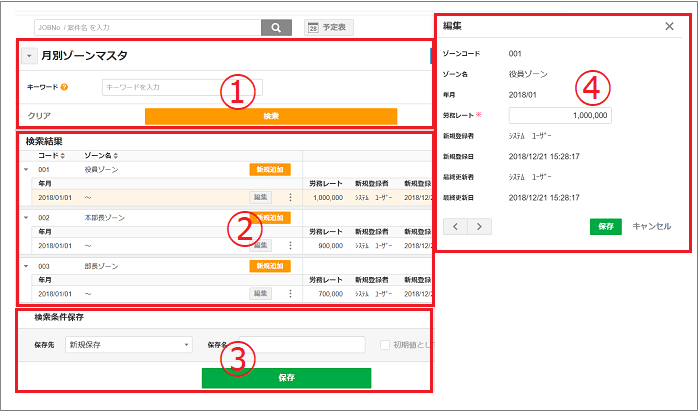Click the 本部長ゾーン name in results
This screenshot has height=414, width=700.
[x=105, y=218]
